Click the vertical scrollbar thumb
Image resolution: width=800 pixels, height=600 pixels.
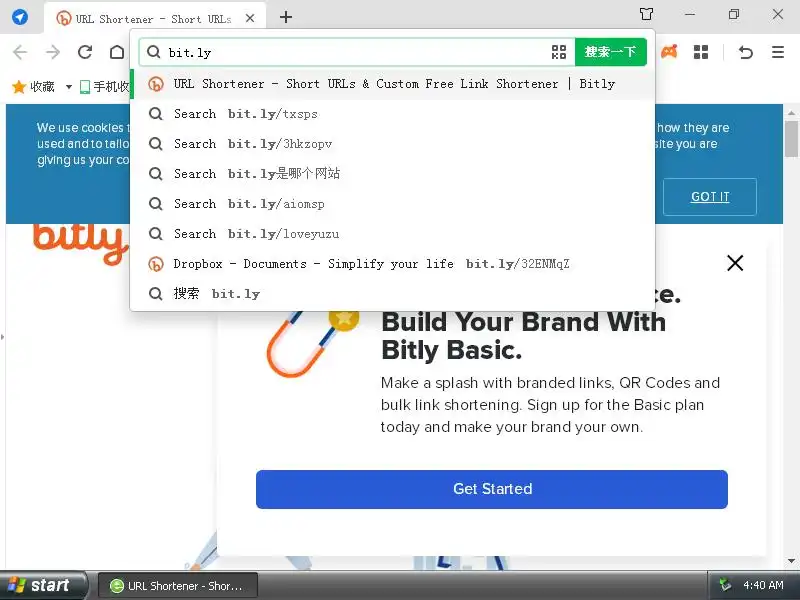tap(791, 139)
